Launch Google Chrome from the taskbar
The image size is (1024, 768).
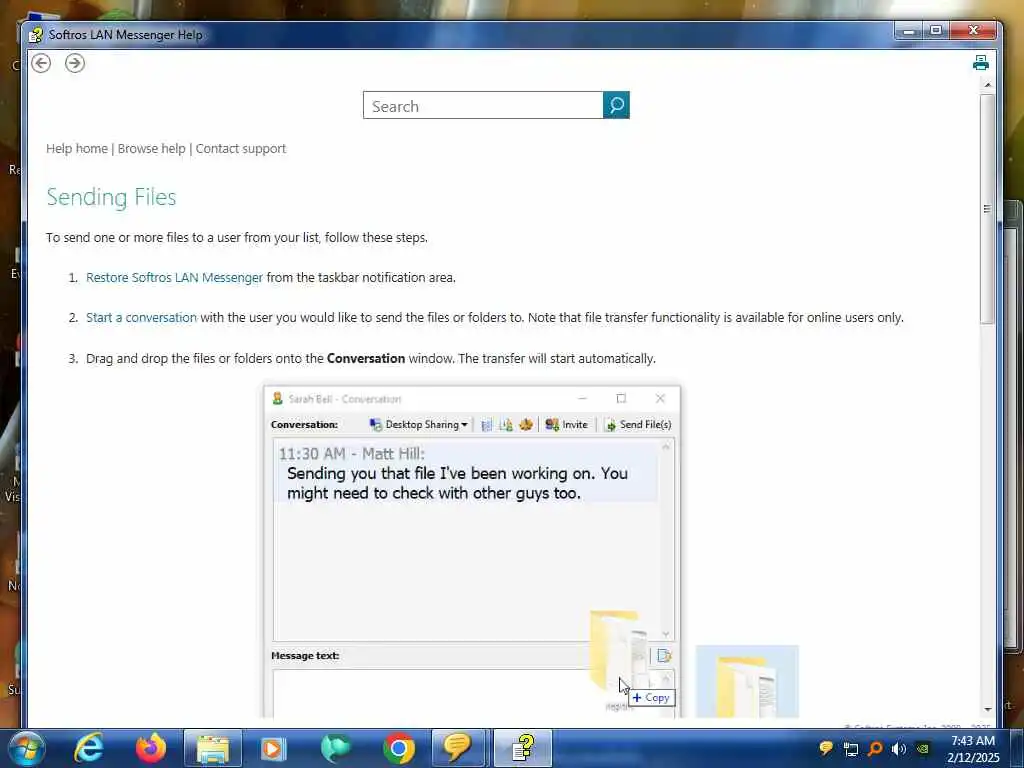[398, 748]
